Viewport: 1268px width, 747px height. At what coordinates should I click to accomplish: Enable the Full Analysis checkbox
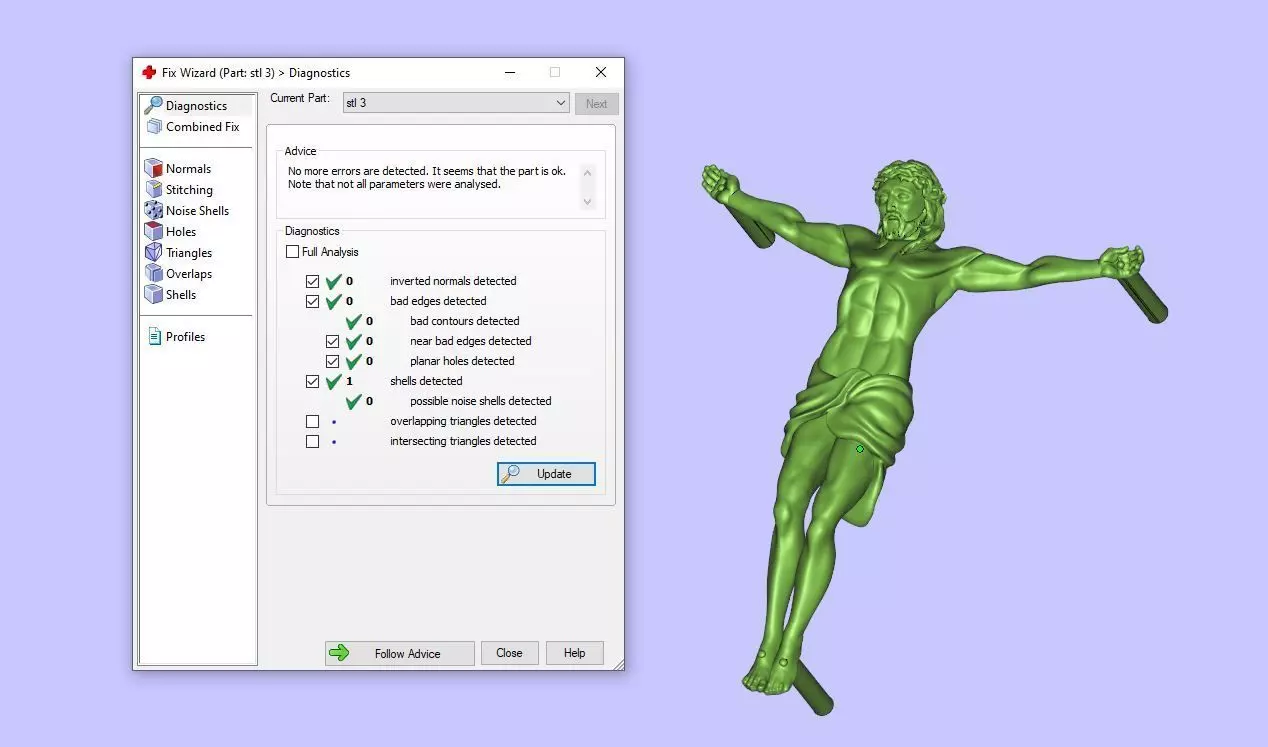tap(292, 252)
